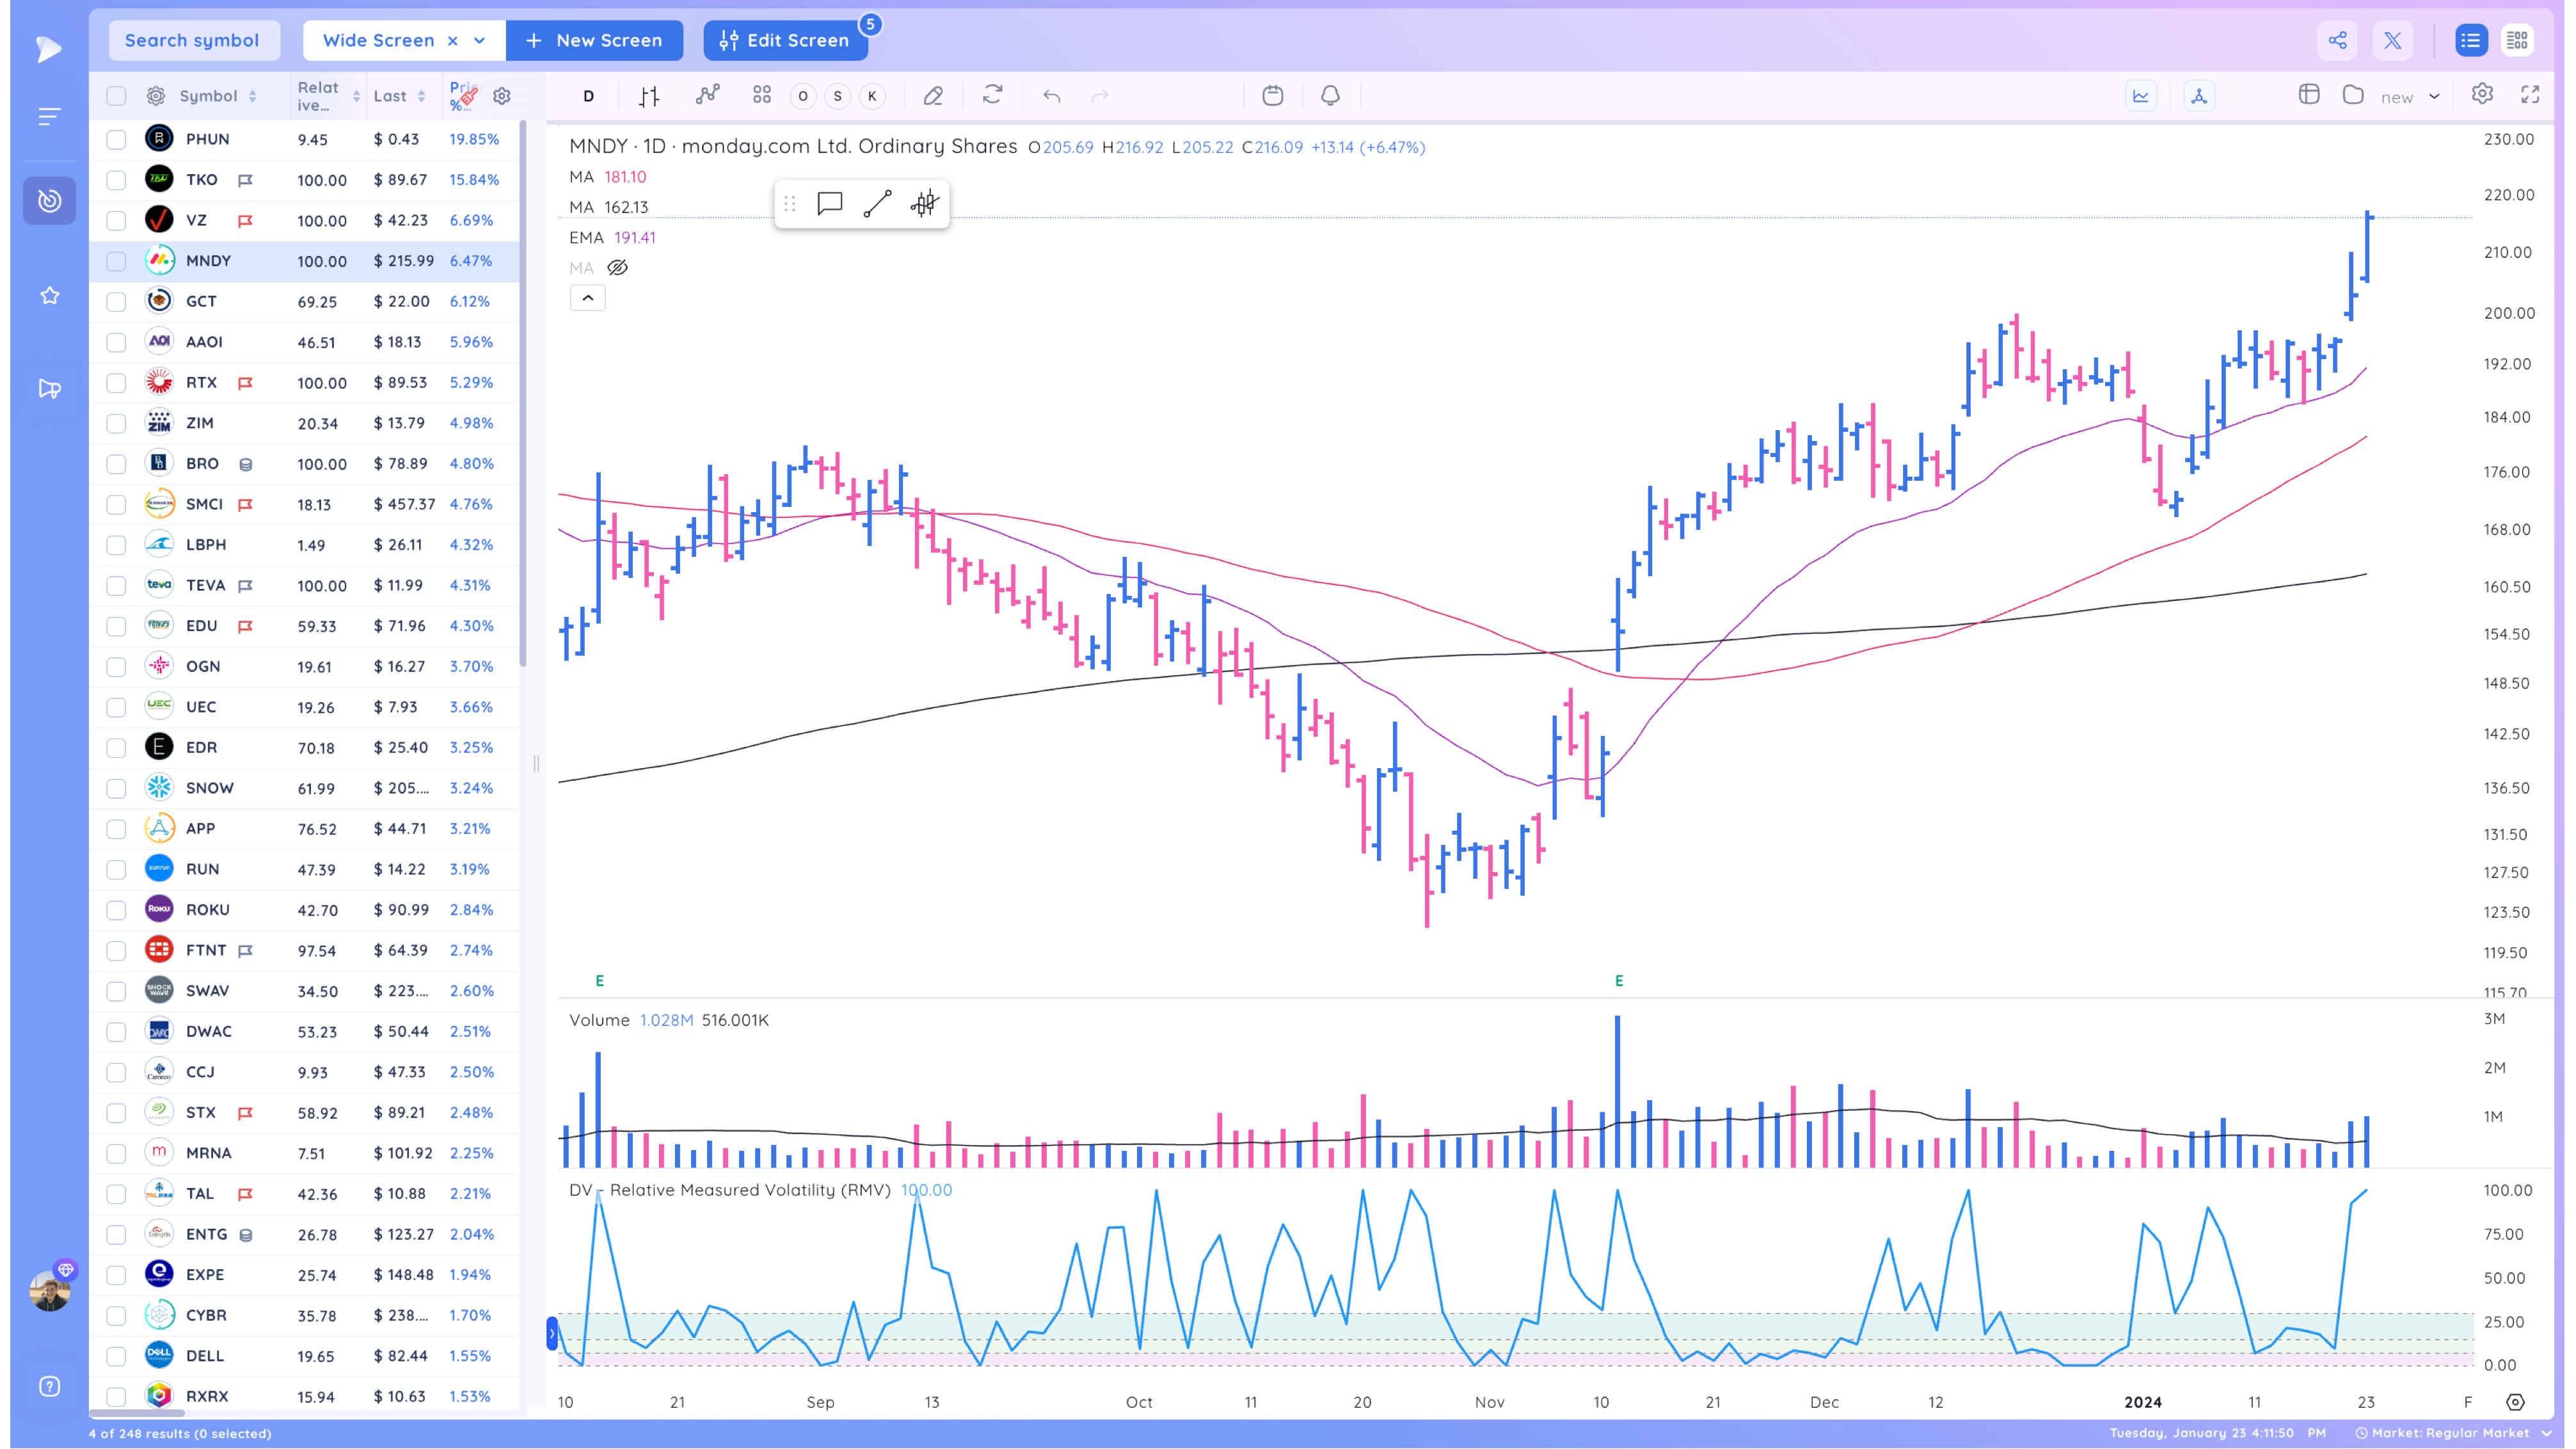
Task: Collapse the indicator legend chevron
Action: (588, 298)
